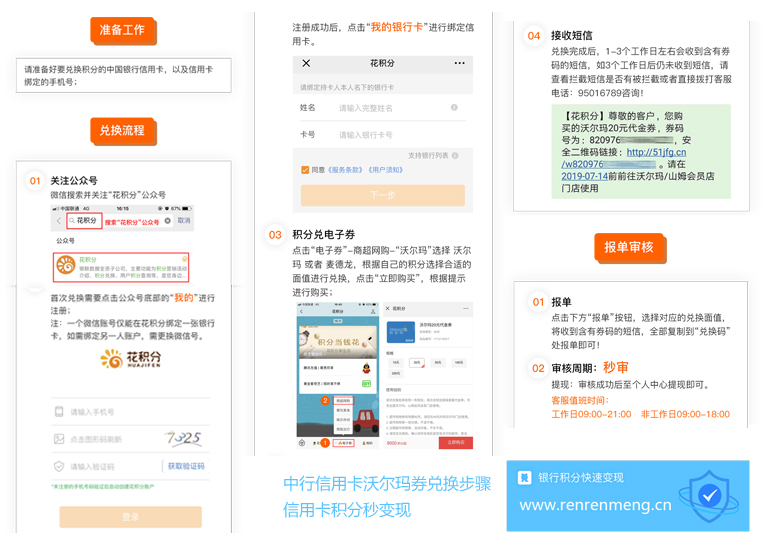Click the www.renrenmeng.cn website address
The width and height of the screenshot is (773, 550).
(595, 505)
